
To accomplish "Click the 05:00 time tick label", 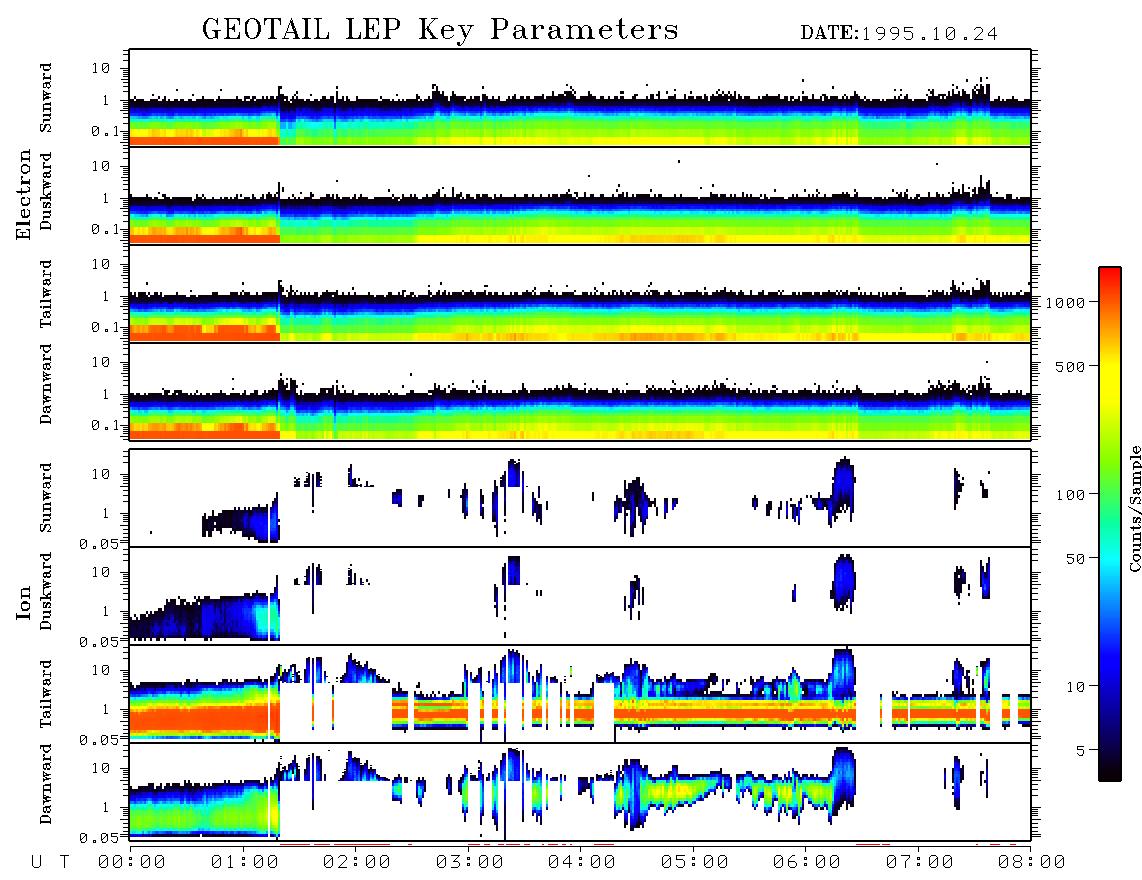I will click(694, 863).
